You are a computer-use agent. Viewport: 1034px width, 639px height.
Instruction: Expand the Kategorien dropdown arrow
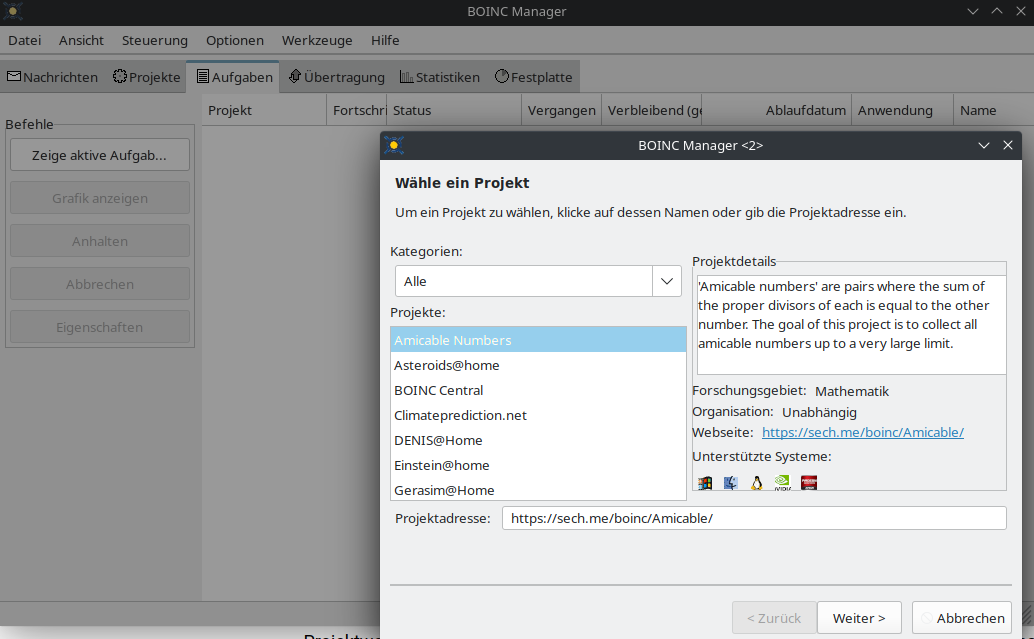pos(667,281)
